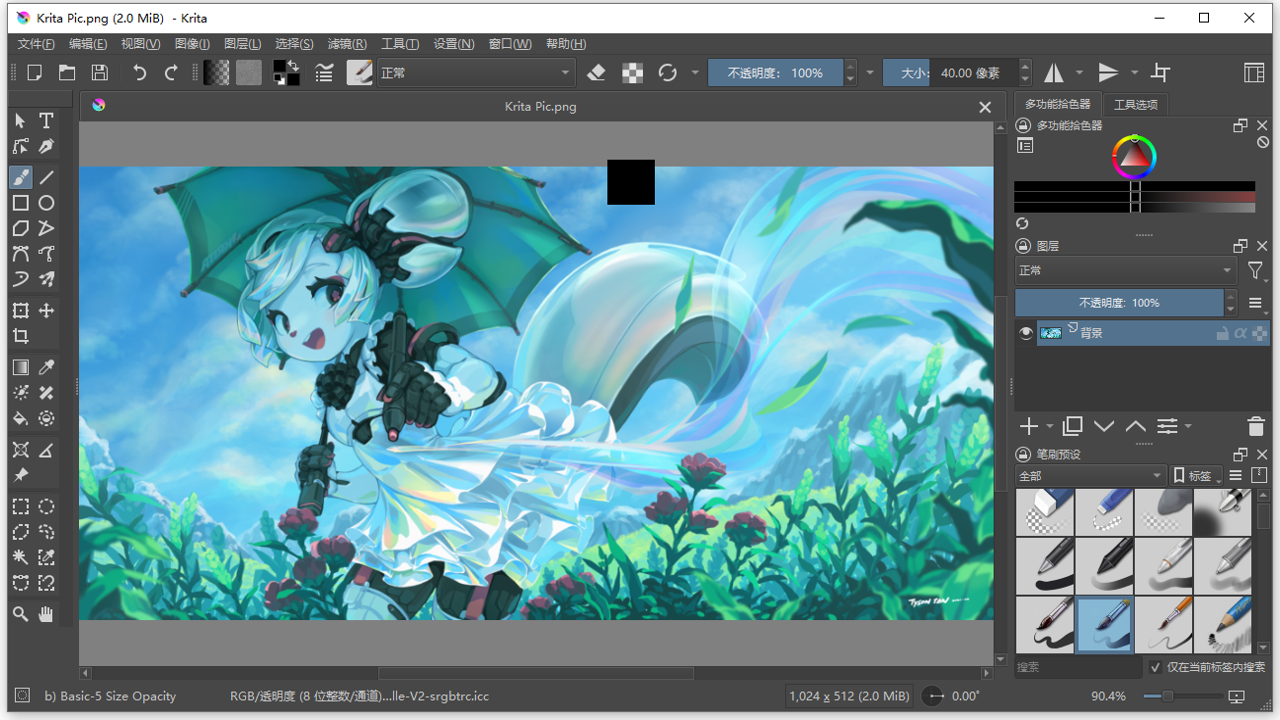Viewport: 1280px width, 720px height.
Task: Select the Freehand Brush tool
Action: click(20, 177)
